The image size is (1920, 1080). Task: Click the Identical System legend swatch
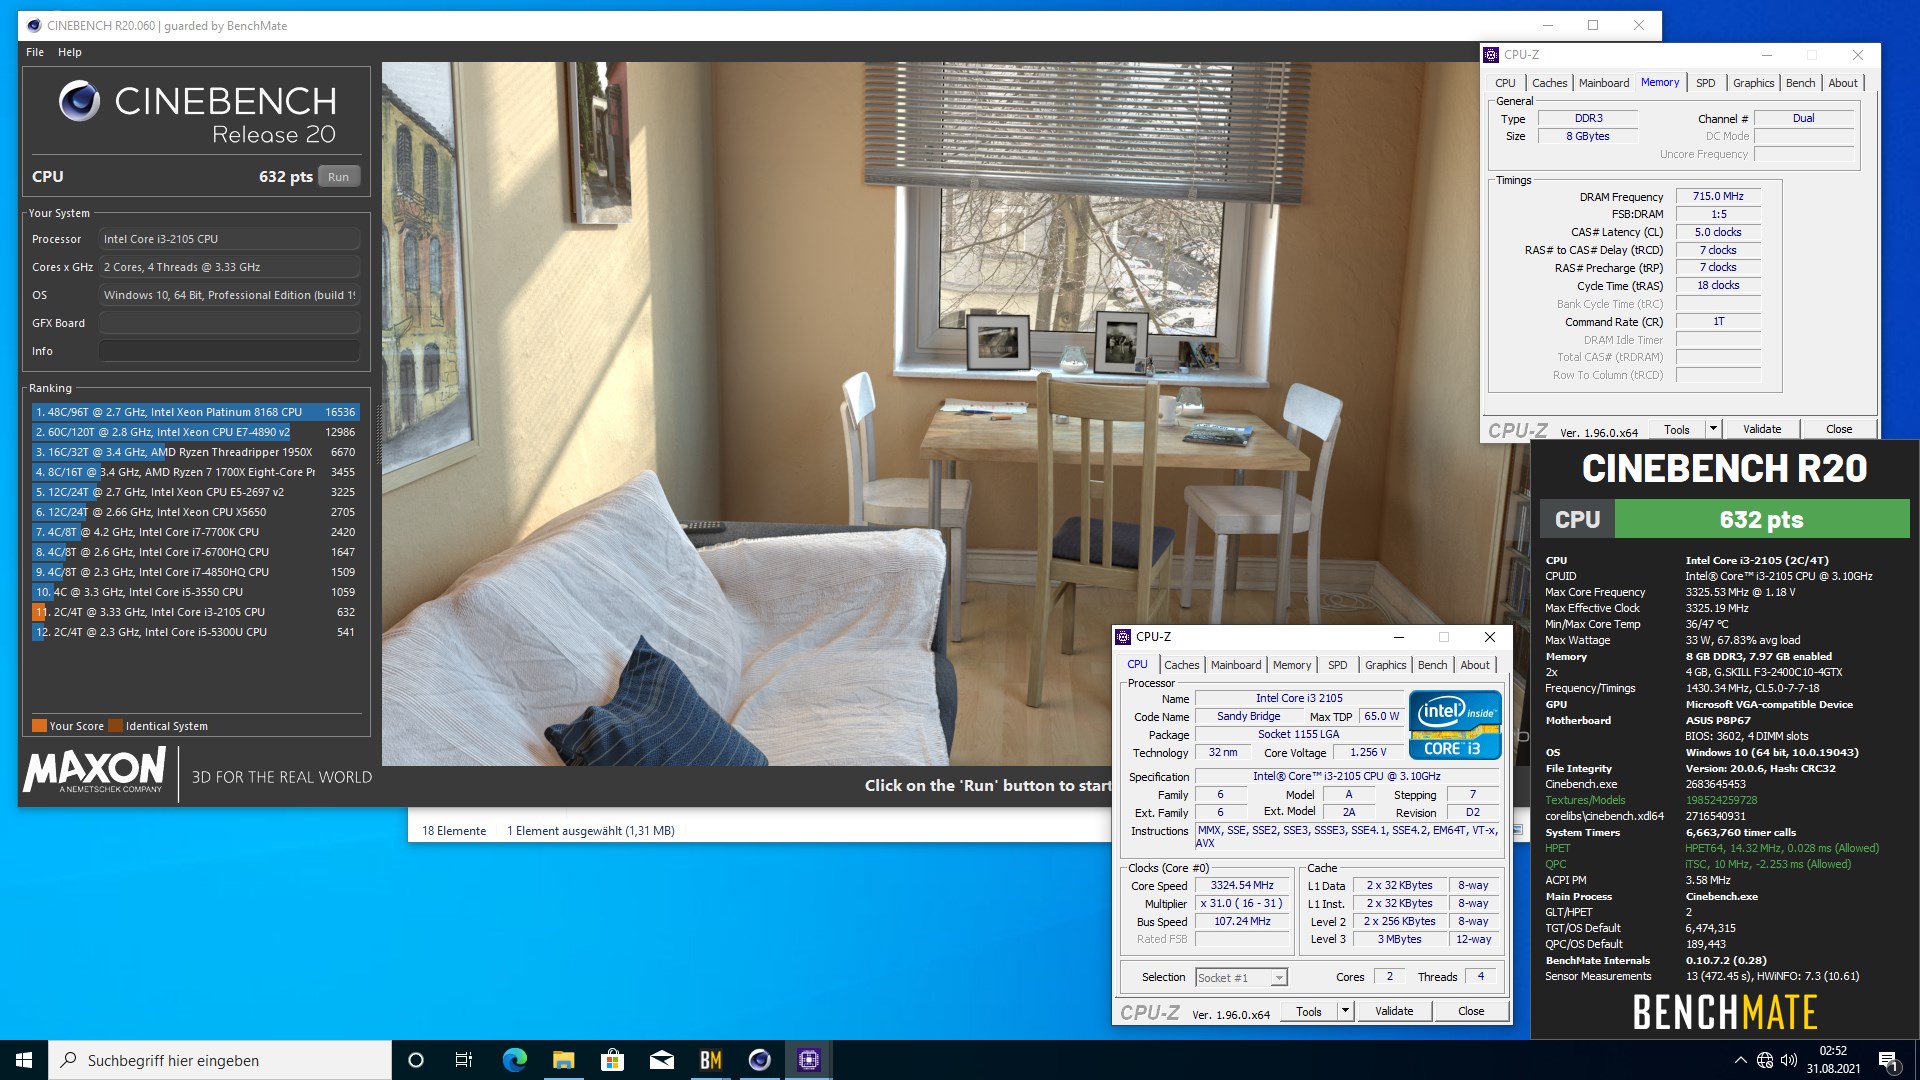(115, 726)
